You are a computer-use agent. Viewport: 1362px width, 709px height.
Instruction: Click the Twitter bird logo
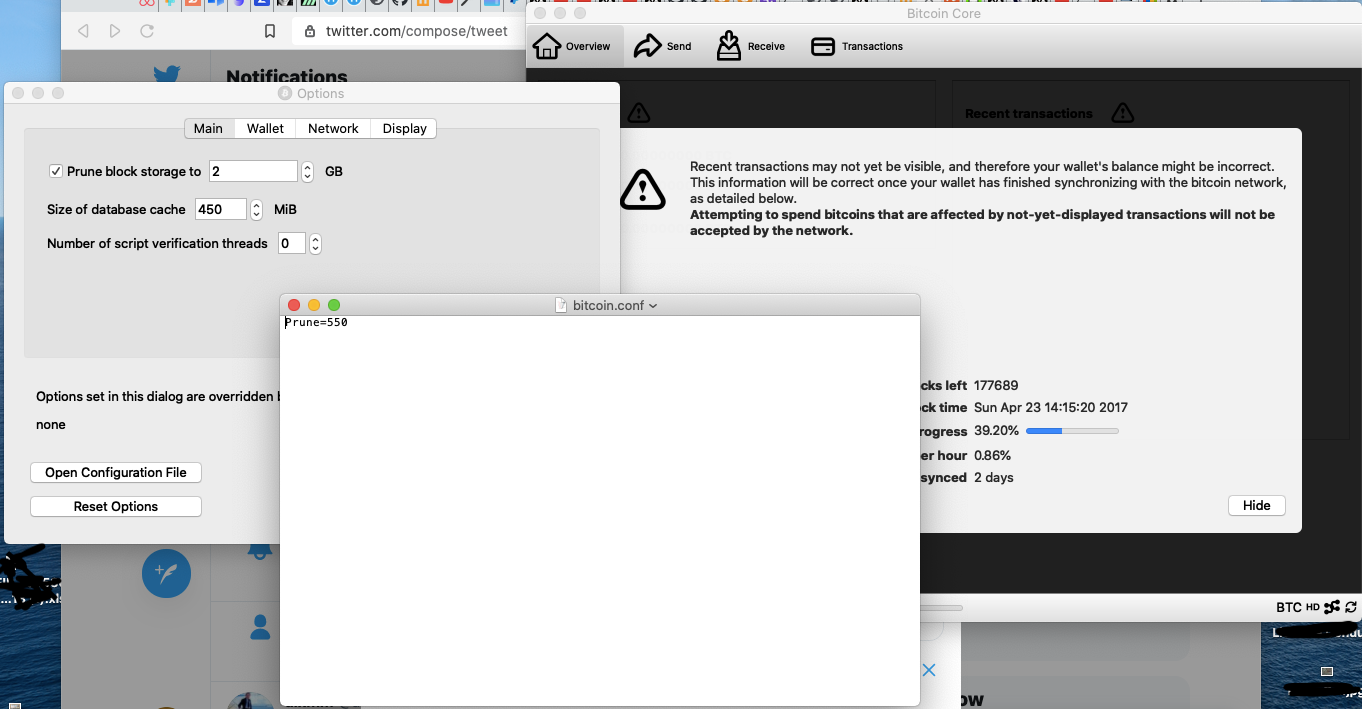[166, 74]
